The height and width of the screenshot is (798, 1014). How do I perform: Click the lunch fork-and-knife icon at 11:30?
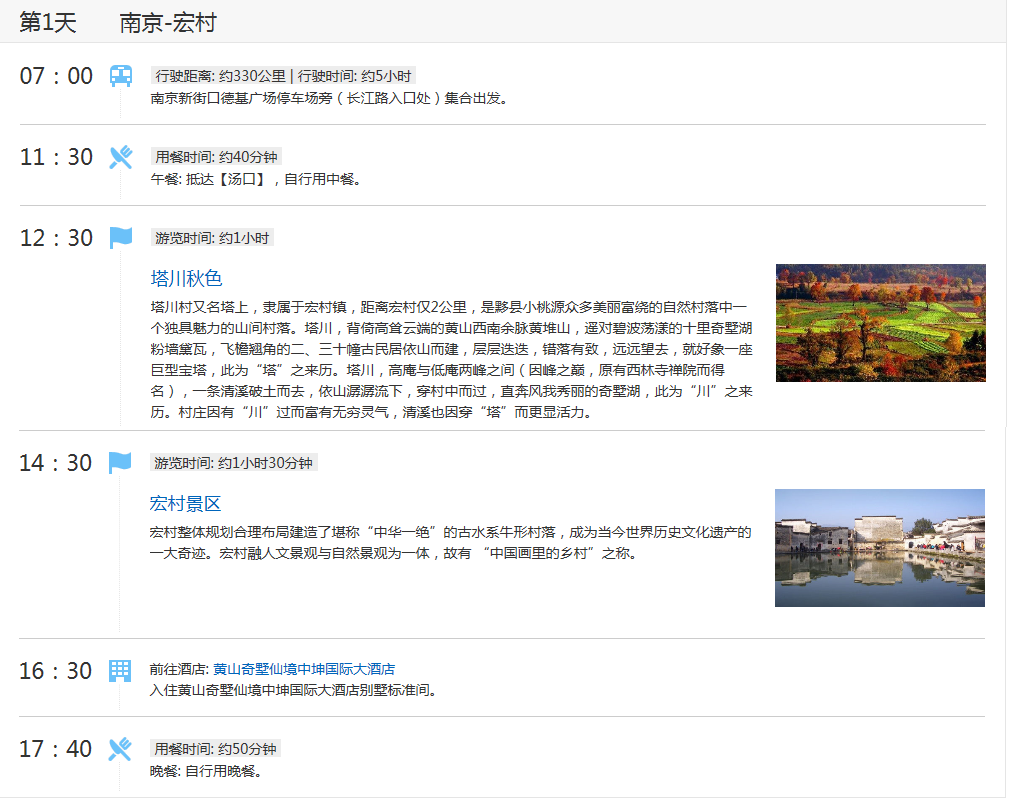click(x=120, y=157)
